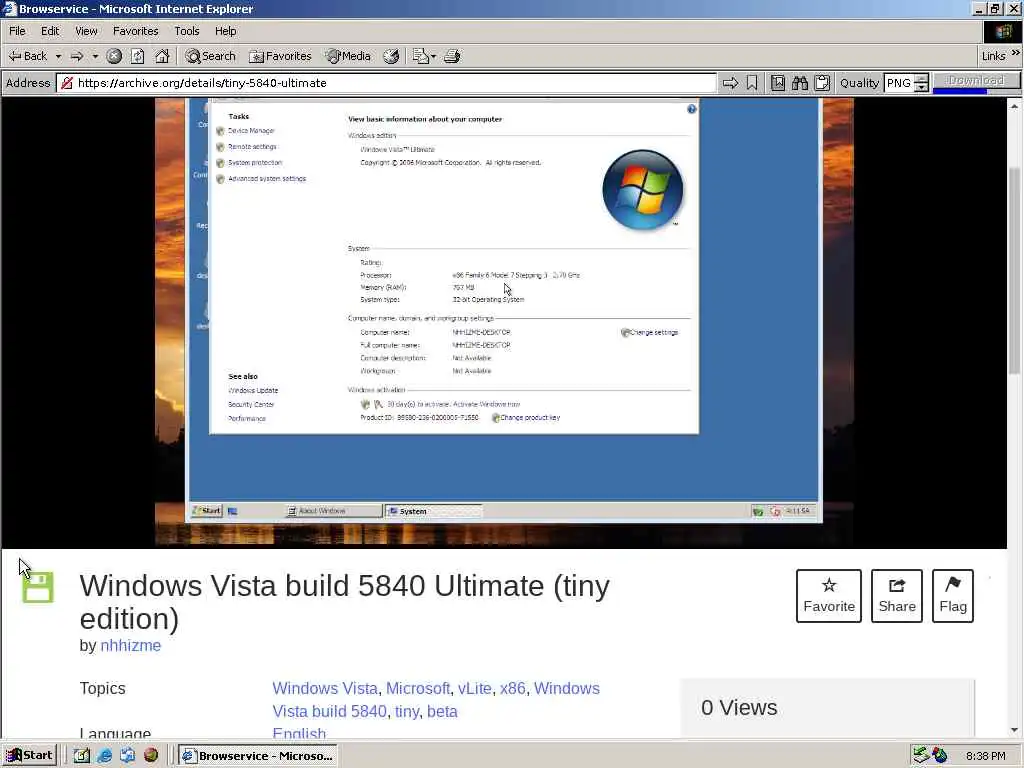
Task: Expand the Links toolbar chevron
Action: click(1016, 53)
